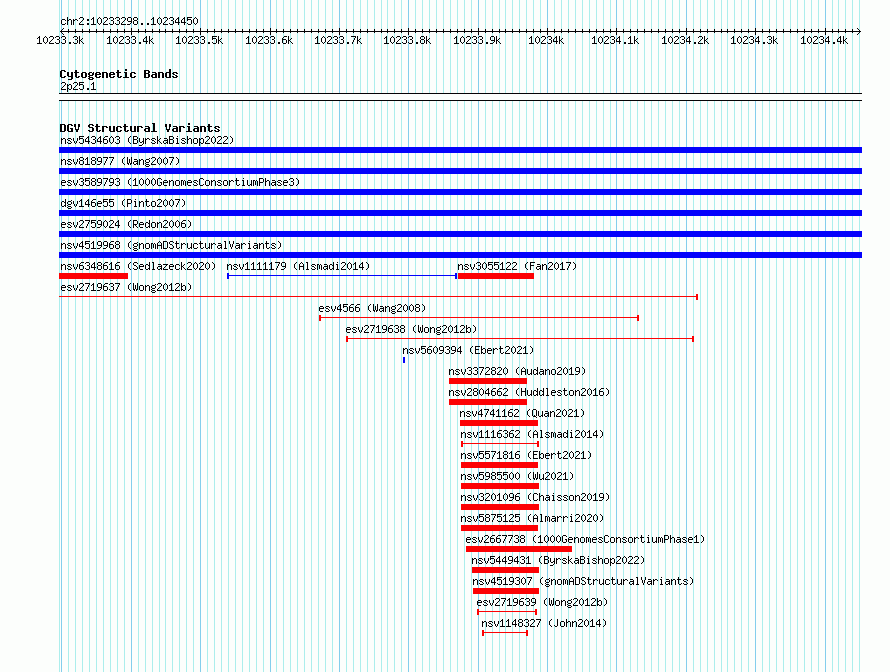The width and height of the screenshot is (890, 672).
Task: Open nsv3055122 (Fan2017) label
Action: (x=517, y=266)
